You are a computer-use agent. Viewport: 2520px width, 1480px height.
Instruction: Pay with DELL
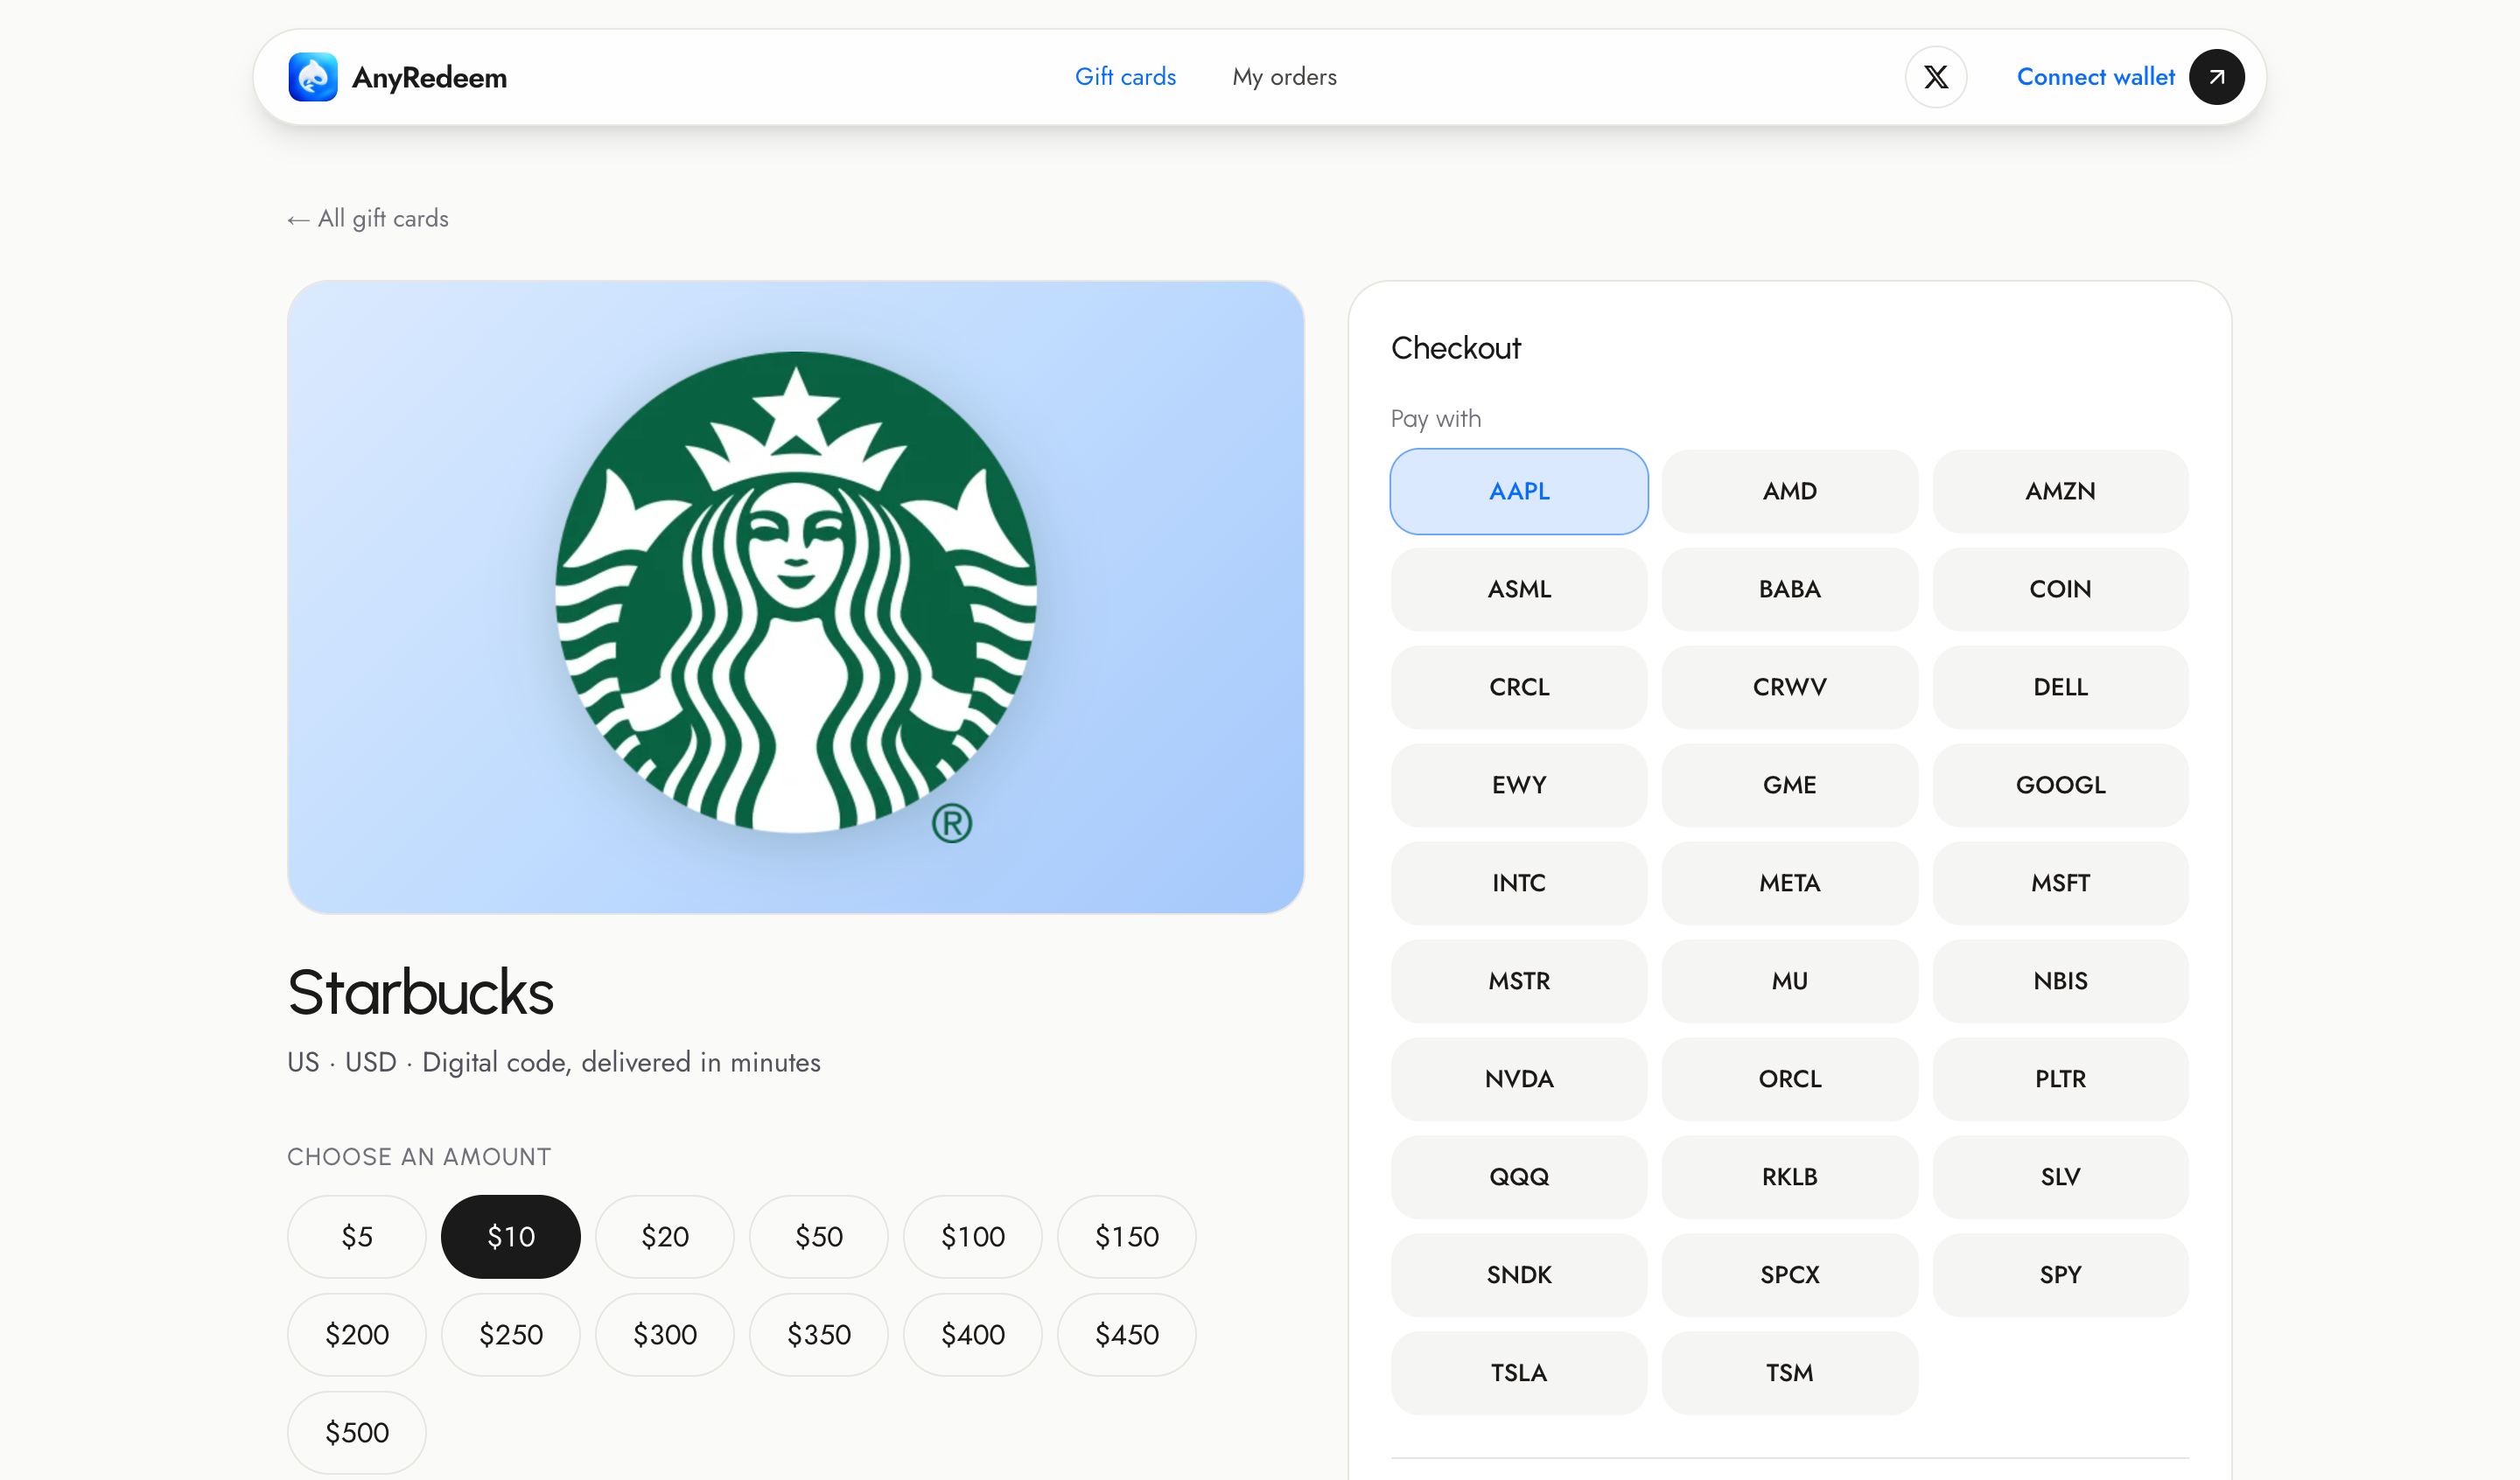pos(2060,687)
